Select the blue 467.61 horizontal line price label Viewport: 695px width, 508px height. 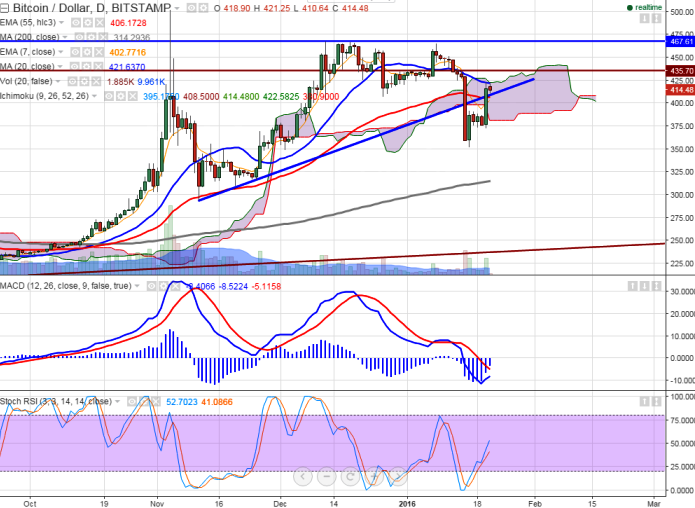tap(680, 42)
